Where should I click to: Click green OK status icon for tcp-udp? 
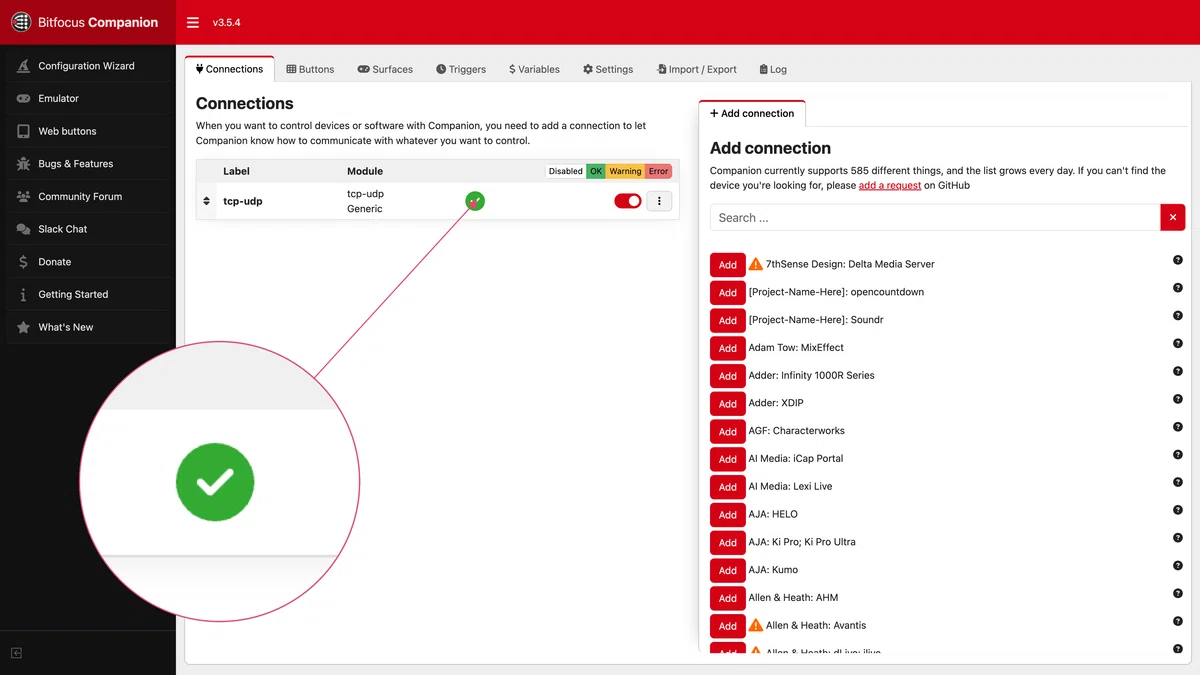(x=475, y=201)
